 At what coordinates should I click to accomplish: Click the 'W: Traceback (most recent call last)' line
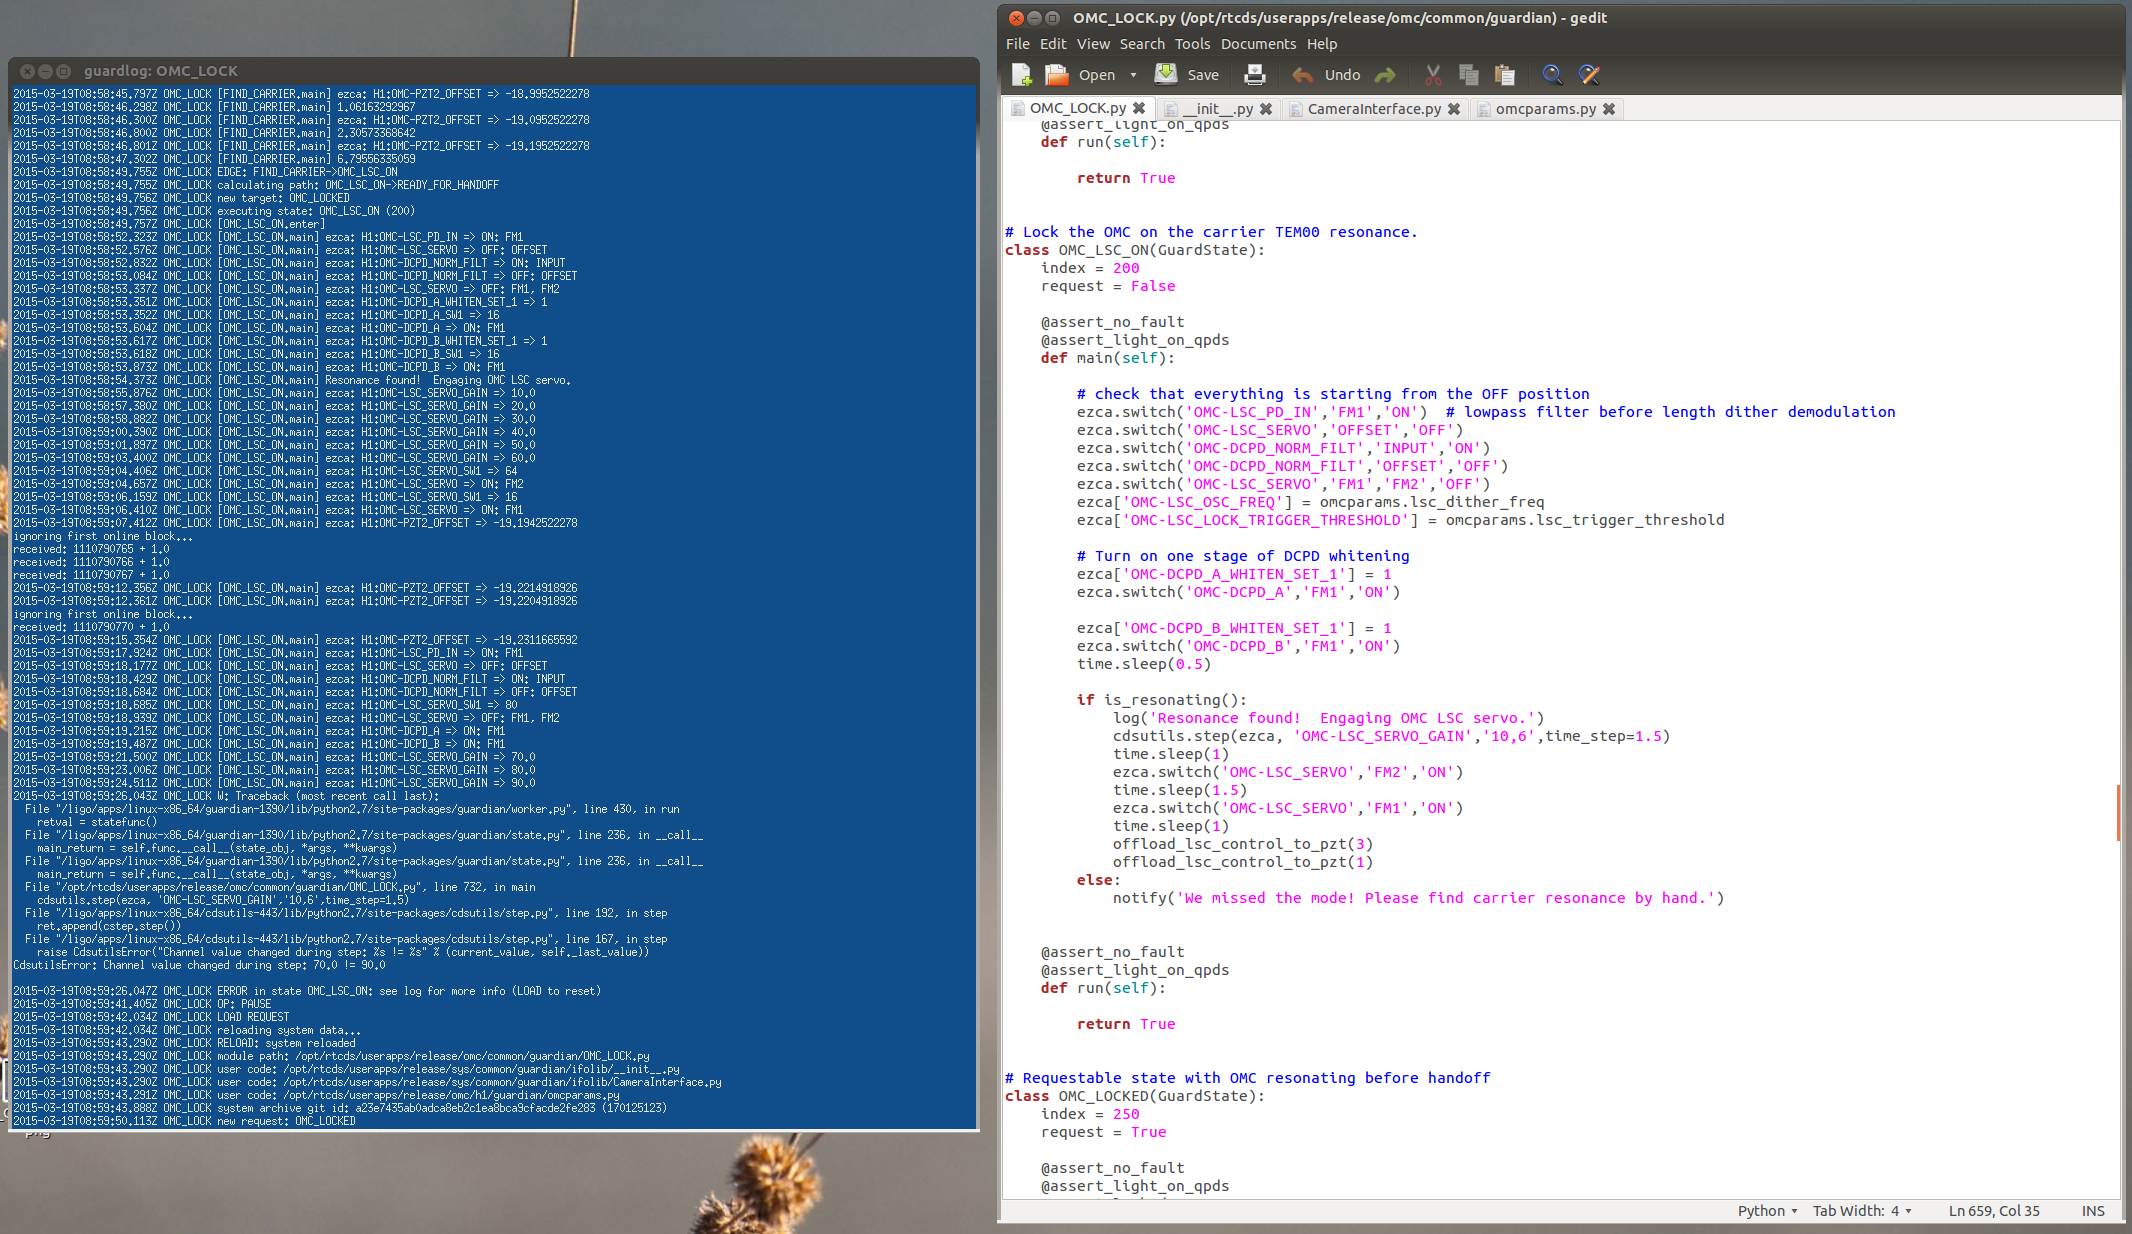(225, 796)
